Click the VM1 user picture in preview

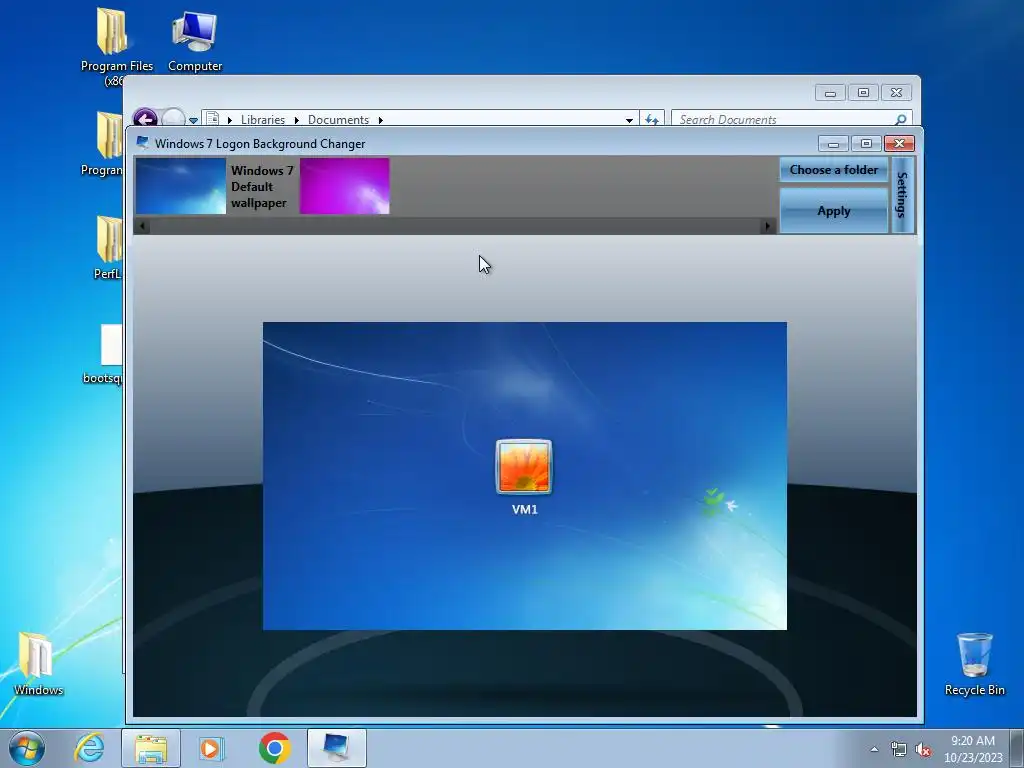[524, 466]
